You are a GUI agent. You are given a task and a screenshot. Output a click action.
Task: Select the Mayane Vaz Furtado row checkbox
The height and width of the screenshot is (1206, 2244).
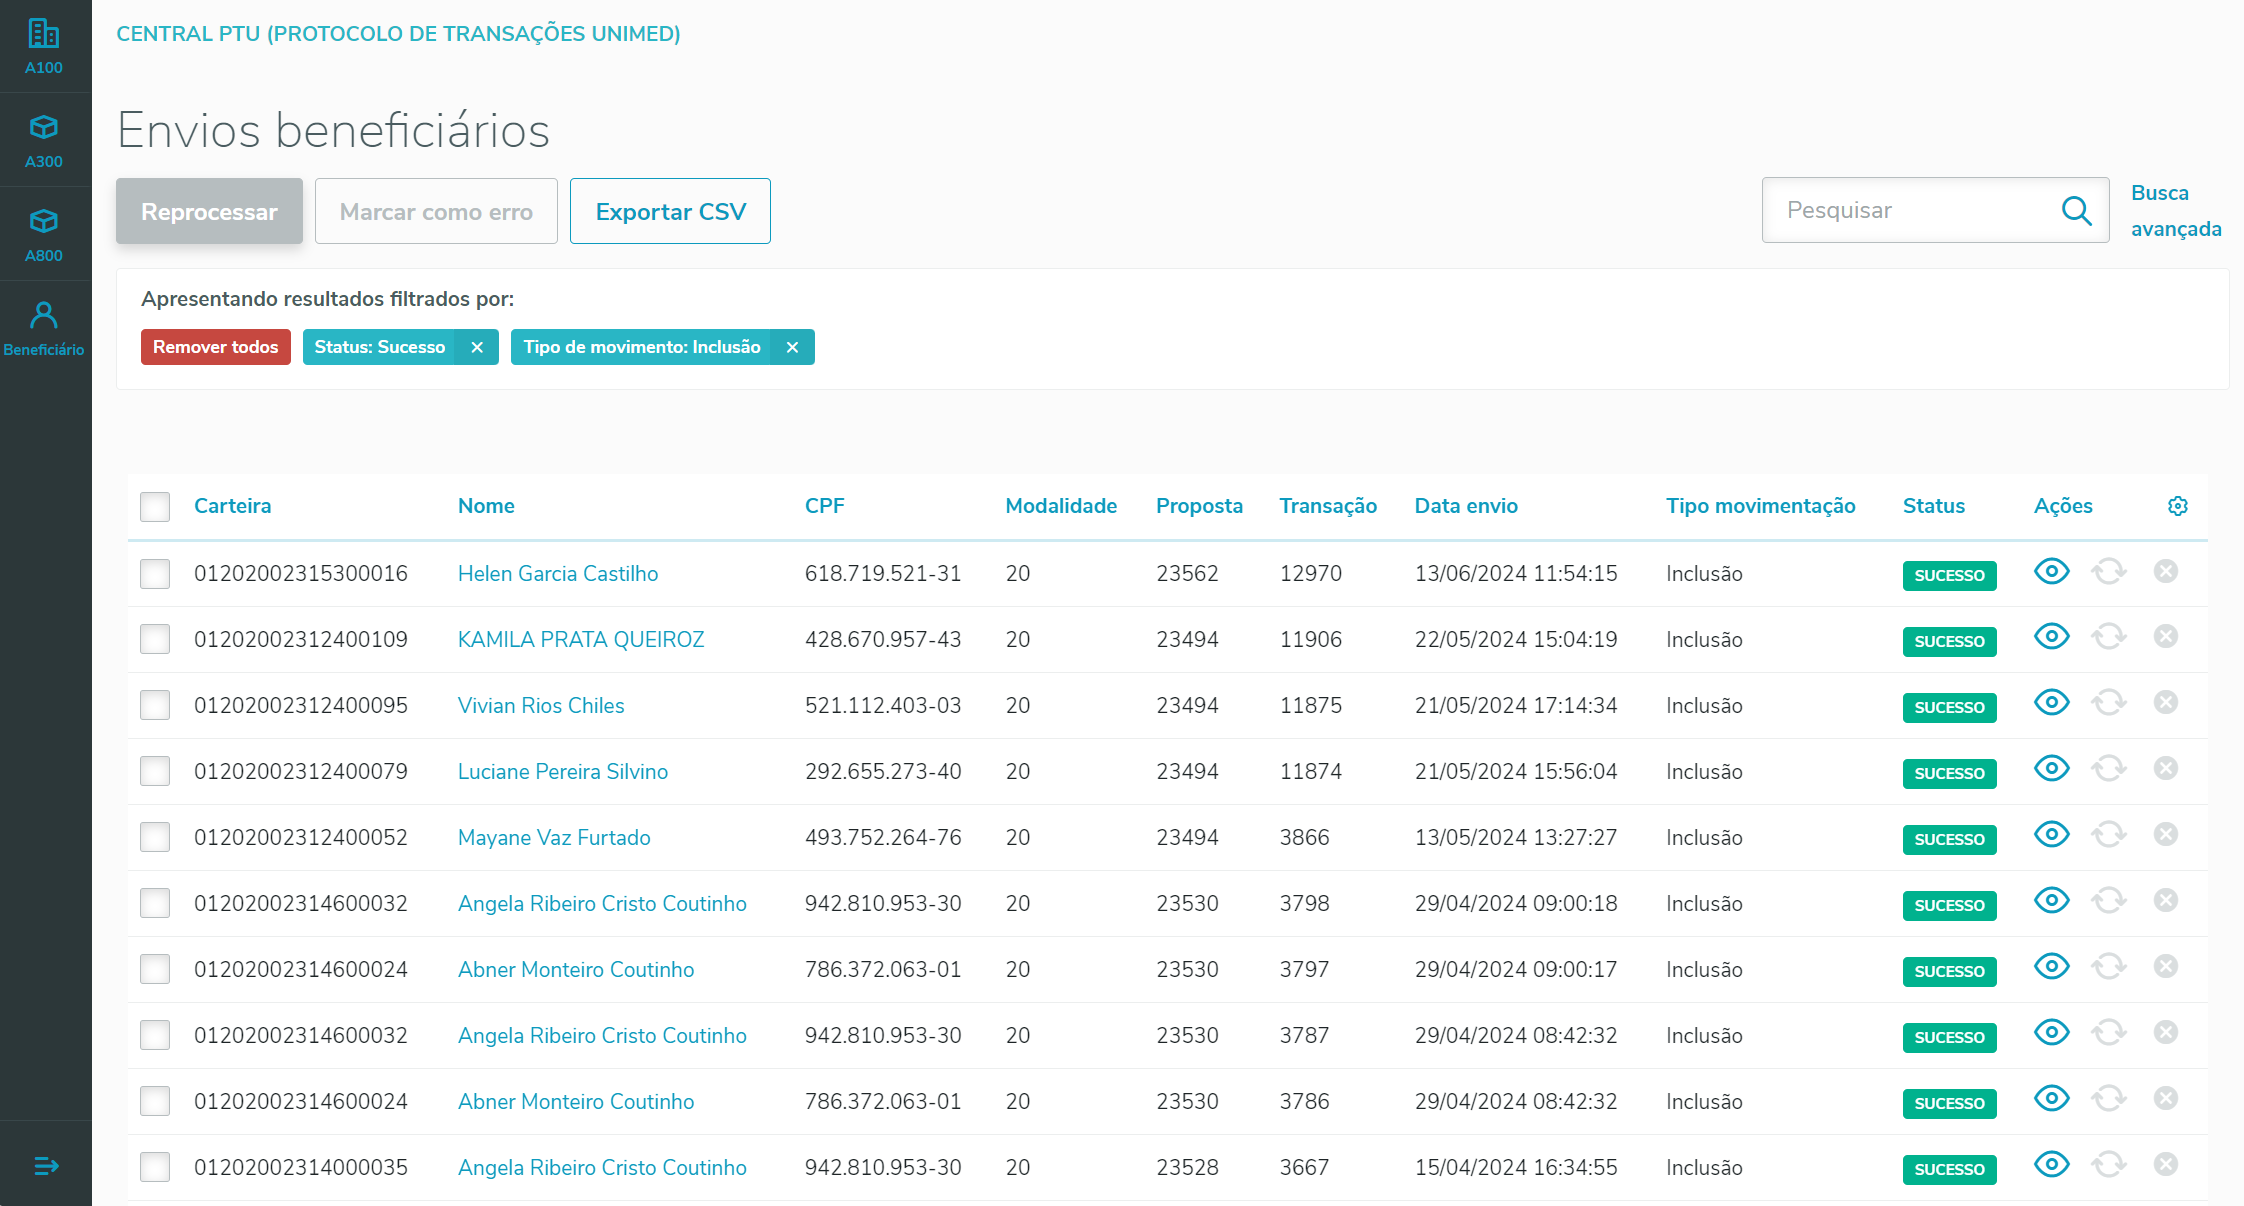tap(155, 837)
